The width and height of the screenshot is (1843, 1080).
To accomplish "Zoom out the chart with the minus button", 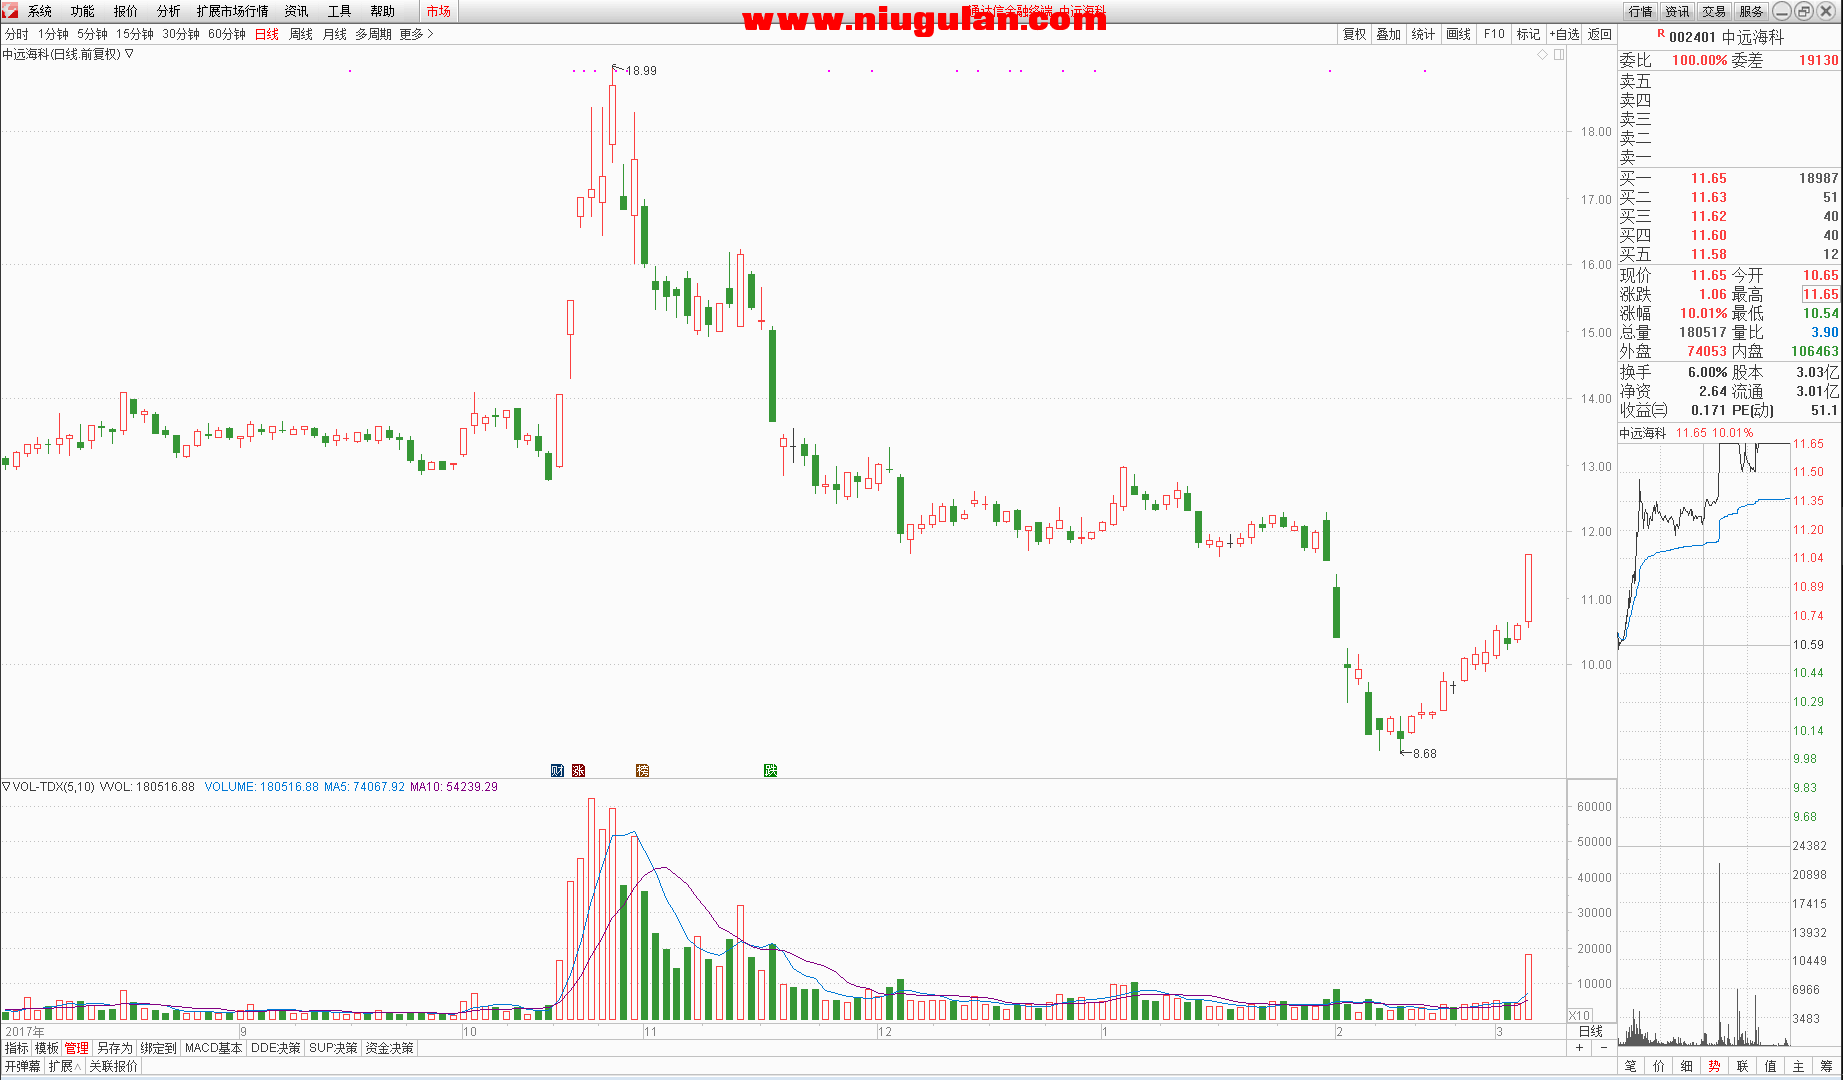I will 1604,1048.
